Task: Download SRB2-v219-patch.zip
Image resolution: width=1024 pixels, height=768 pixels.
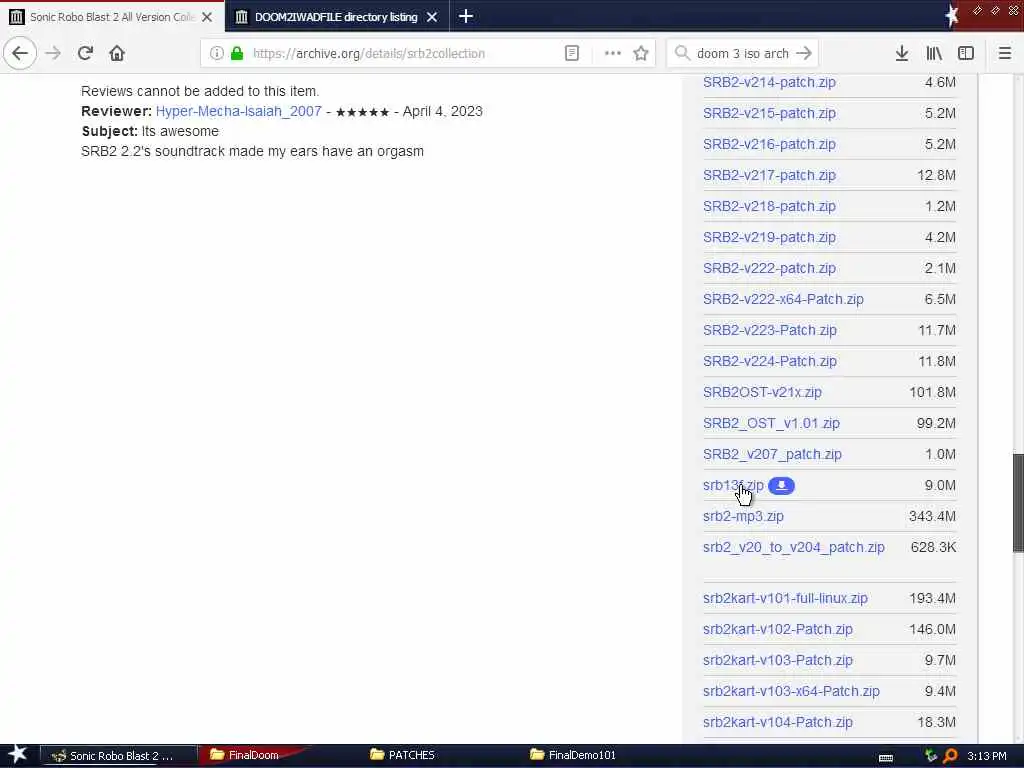Action: point(769,237)
